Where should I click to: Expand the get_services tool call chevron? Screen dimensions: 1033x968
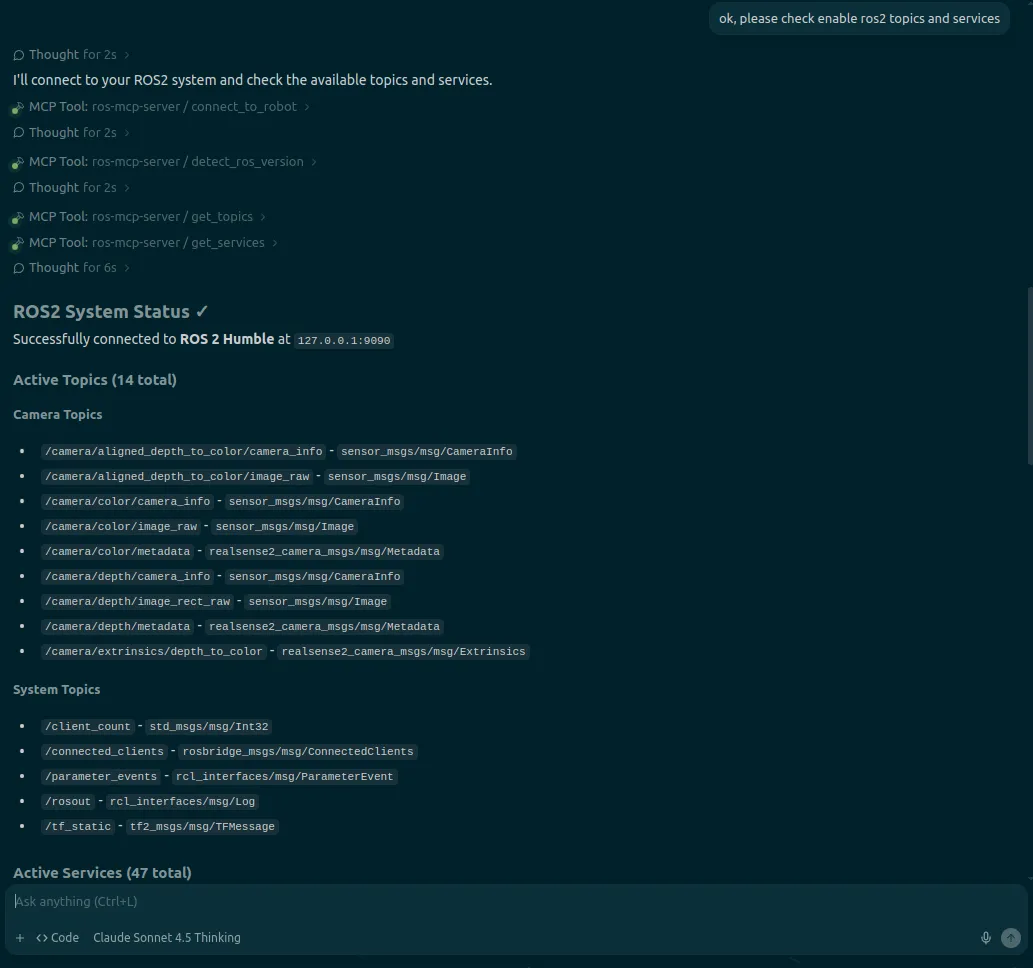pyautogui.click(x=275, y=243)
